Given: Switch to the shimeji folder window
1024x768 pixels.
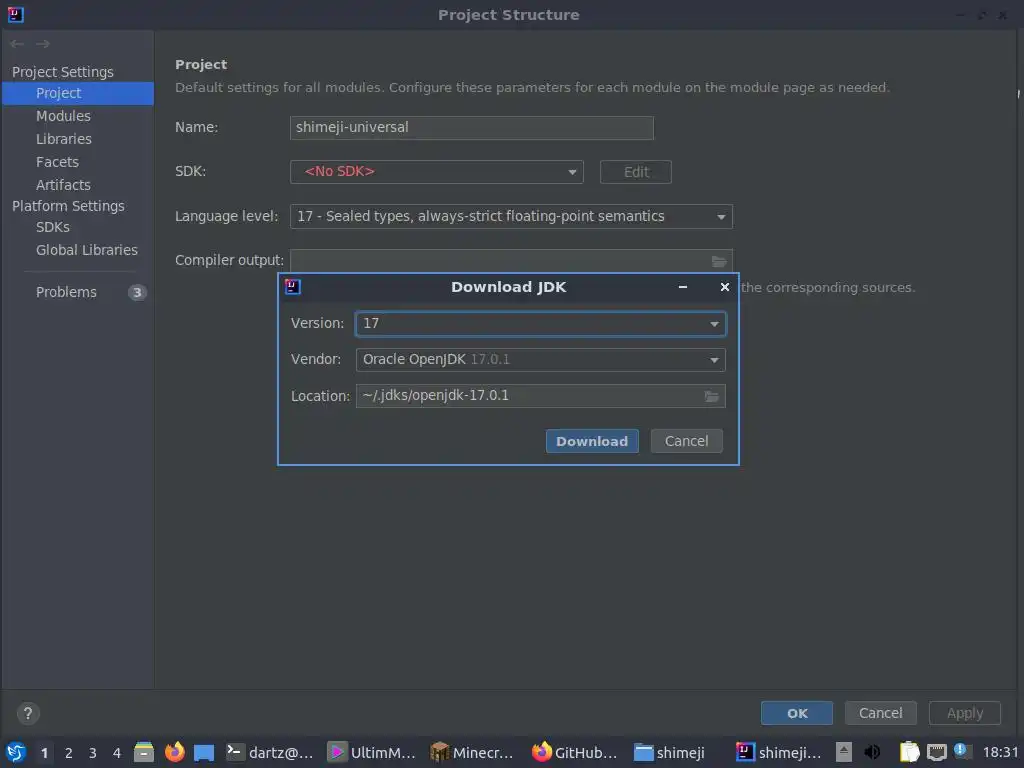Looking at the screenshot, I should (x=669, y=752).
